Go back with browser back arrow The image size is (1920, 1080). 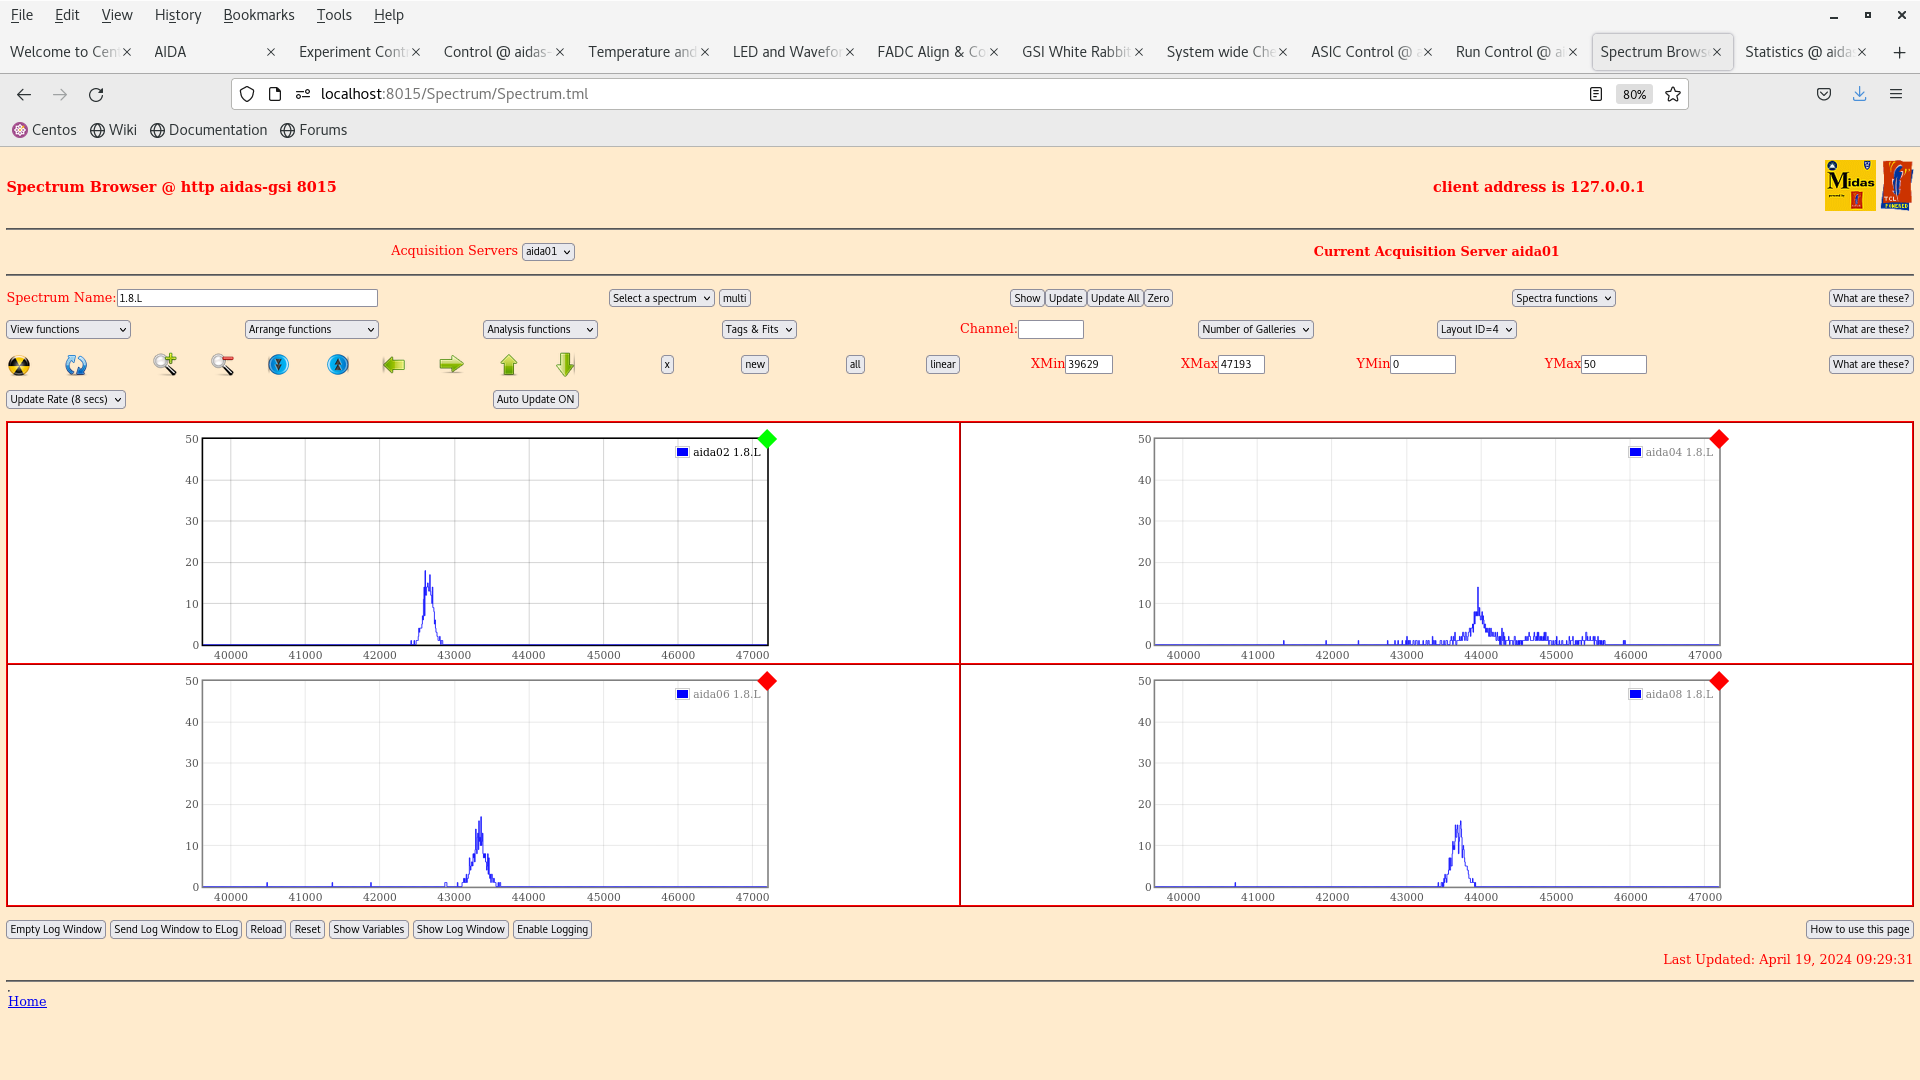tap(24, 94)
